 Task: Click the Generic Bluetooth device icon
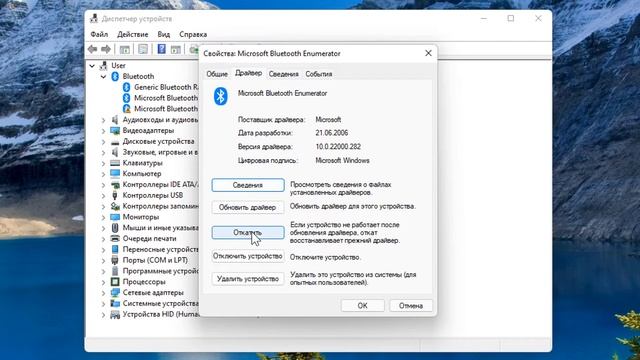coord(127,87)
